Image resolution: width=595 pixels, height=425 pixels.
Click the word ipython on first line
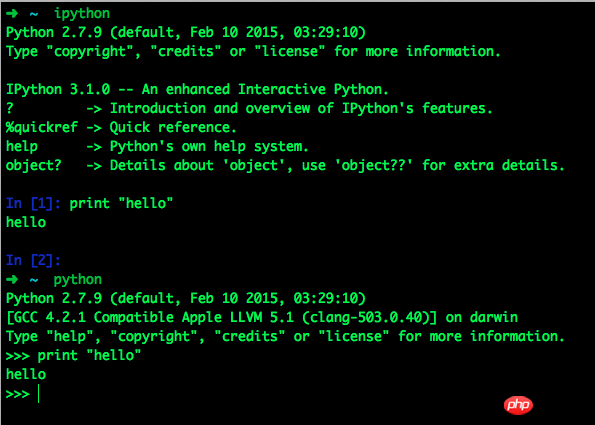click(x=82, y=14)
